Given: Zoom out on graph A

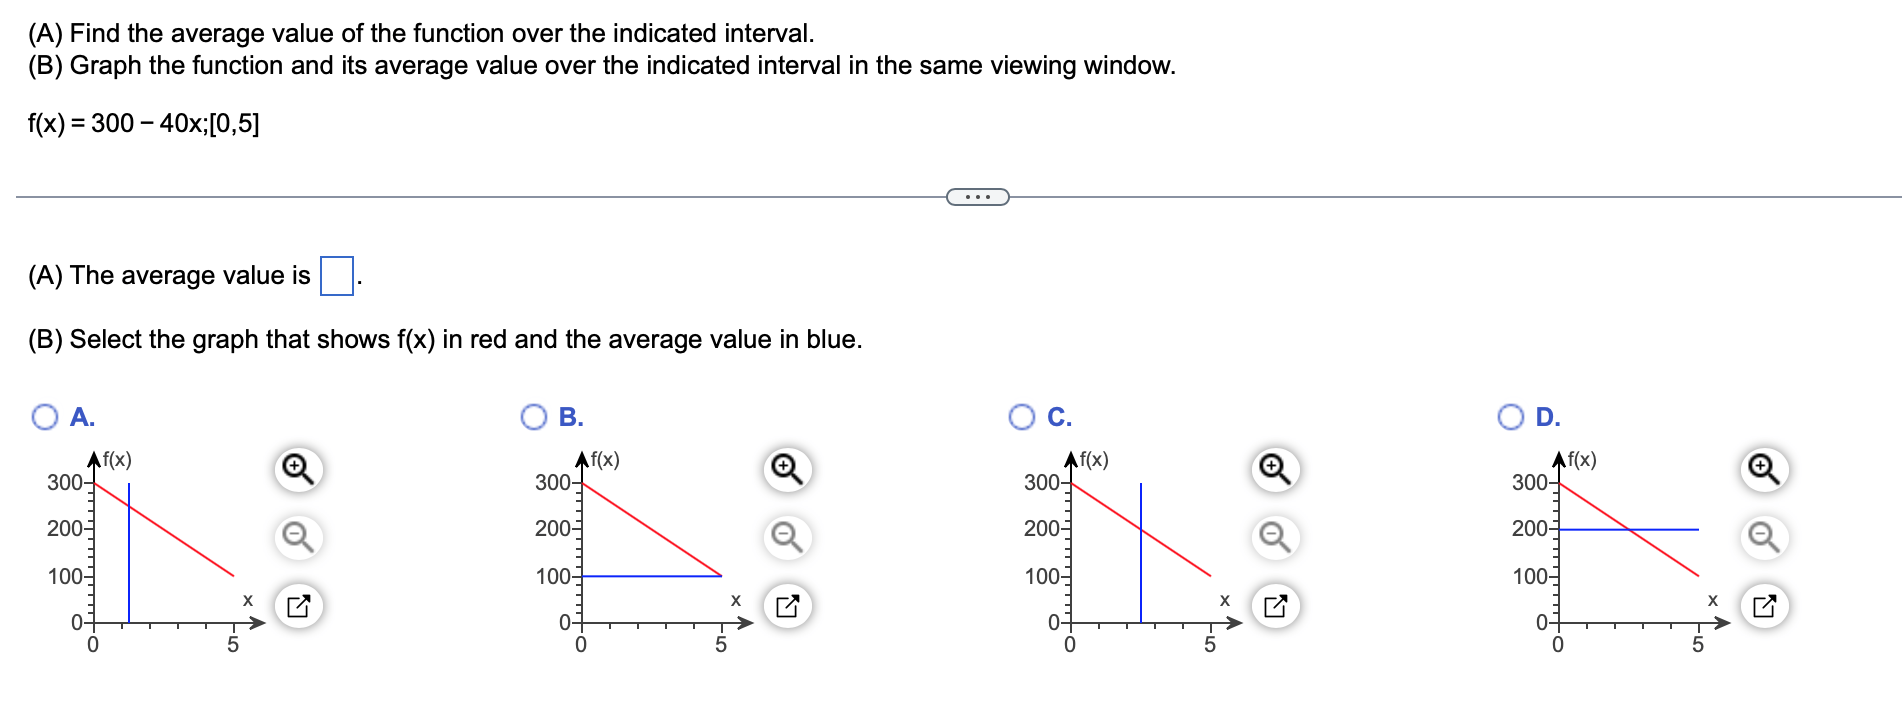Looking at the screenshot, I should (x=298, y=537).
